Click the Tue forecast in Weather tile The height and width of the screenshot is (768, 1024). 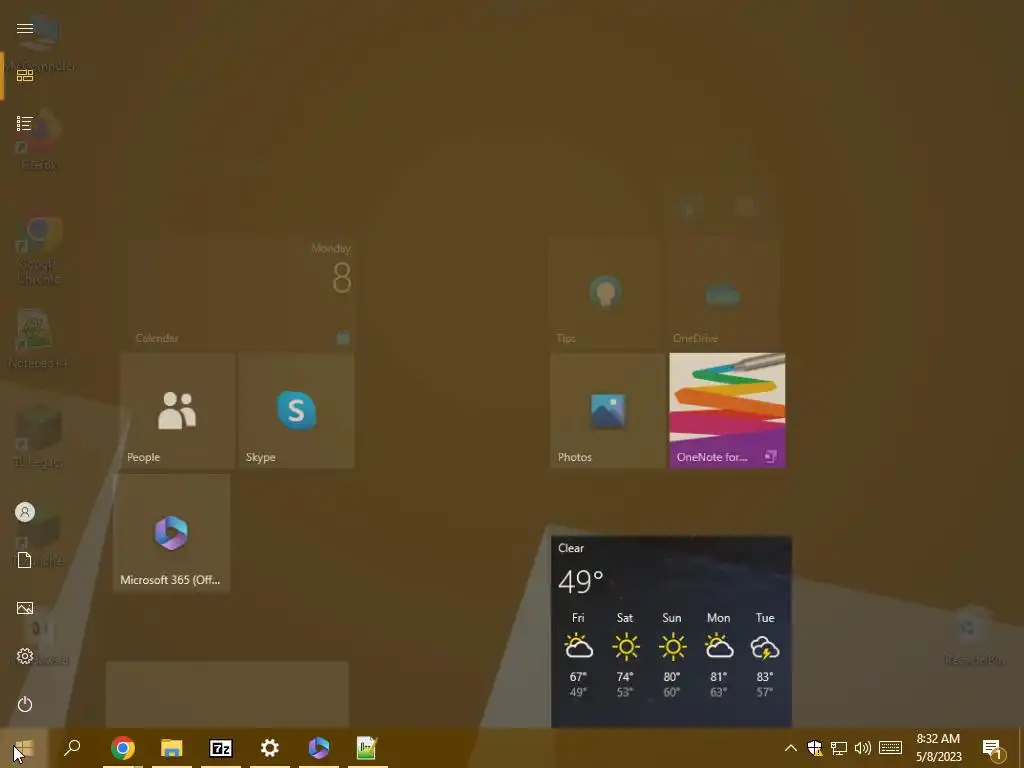pyautogui.click(x=765, y=656)
